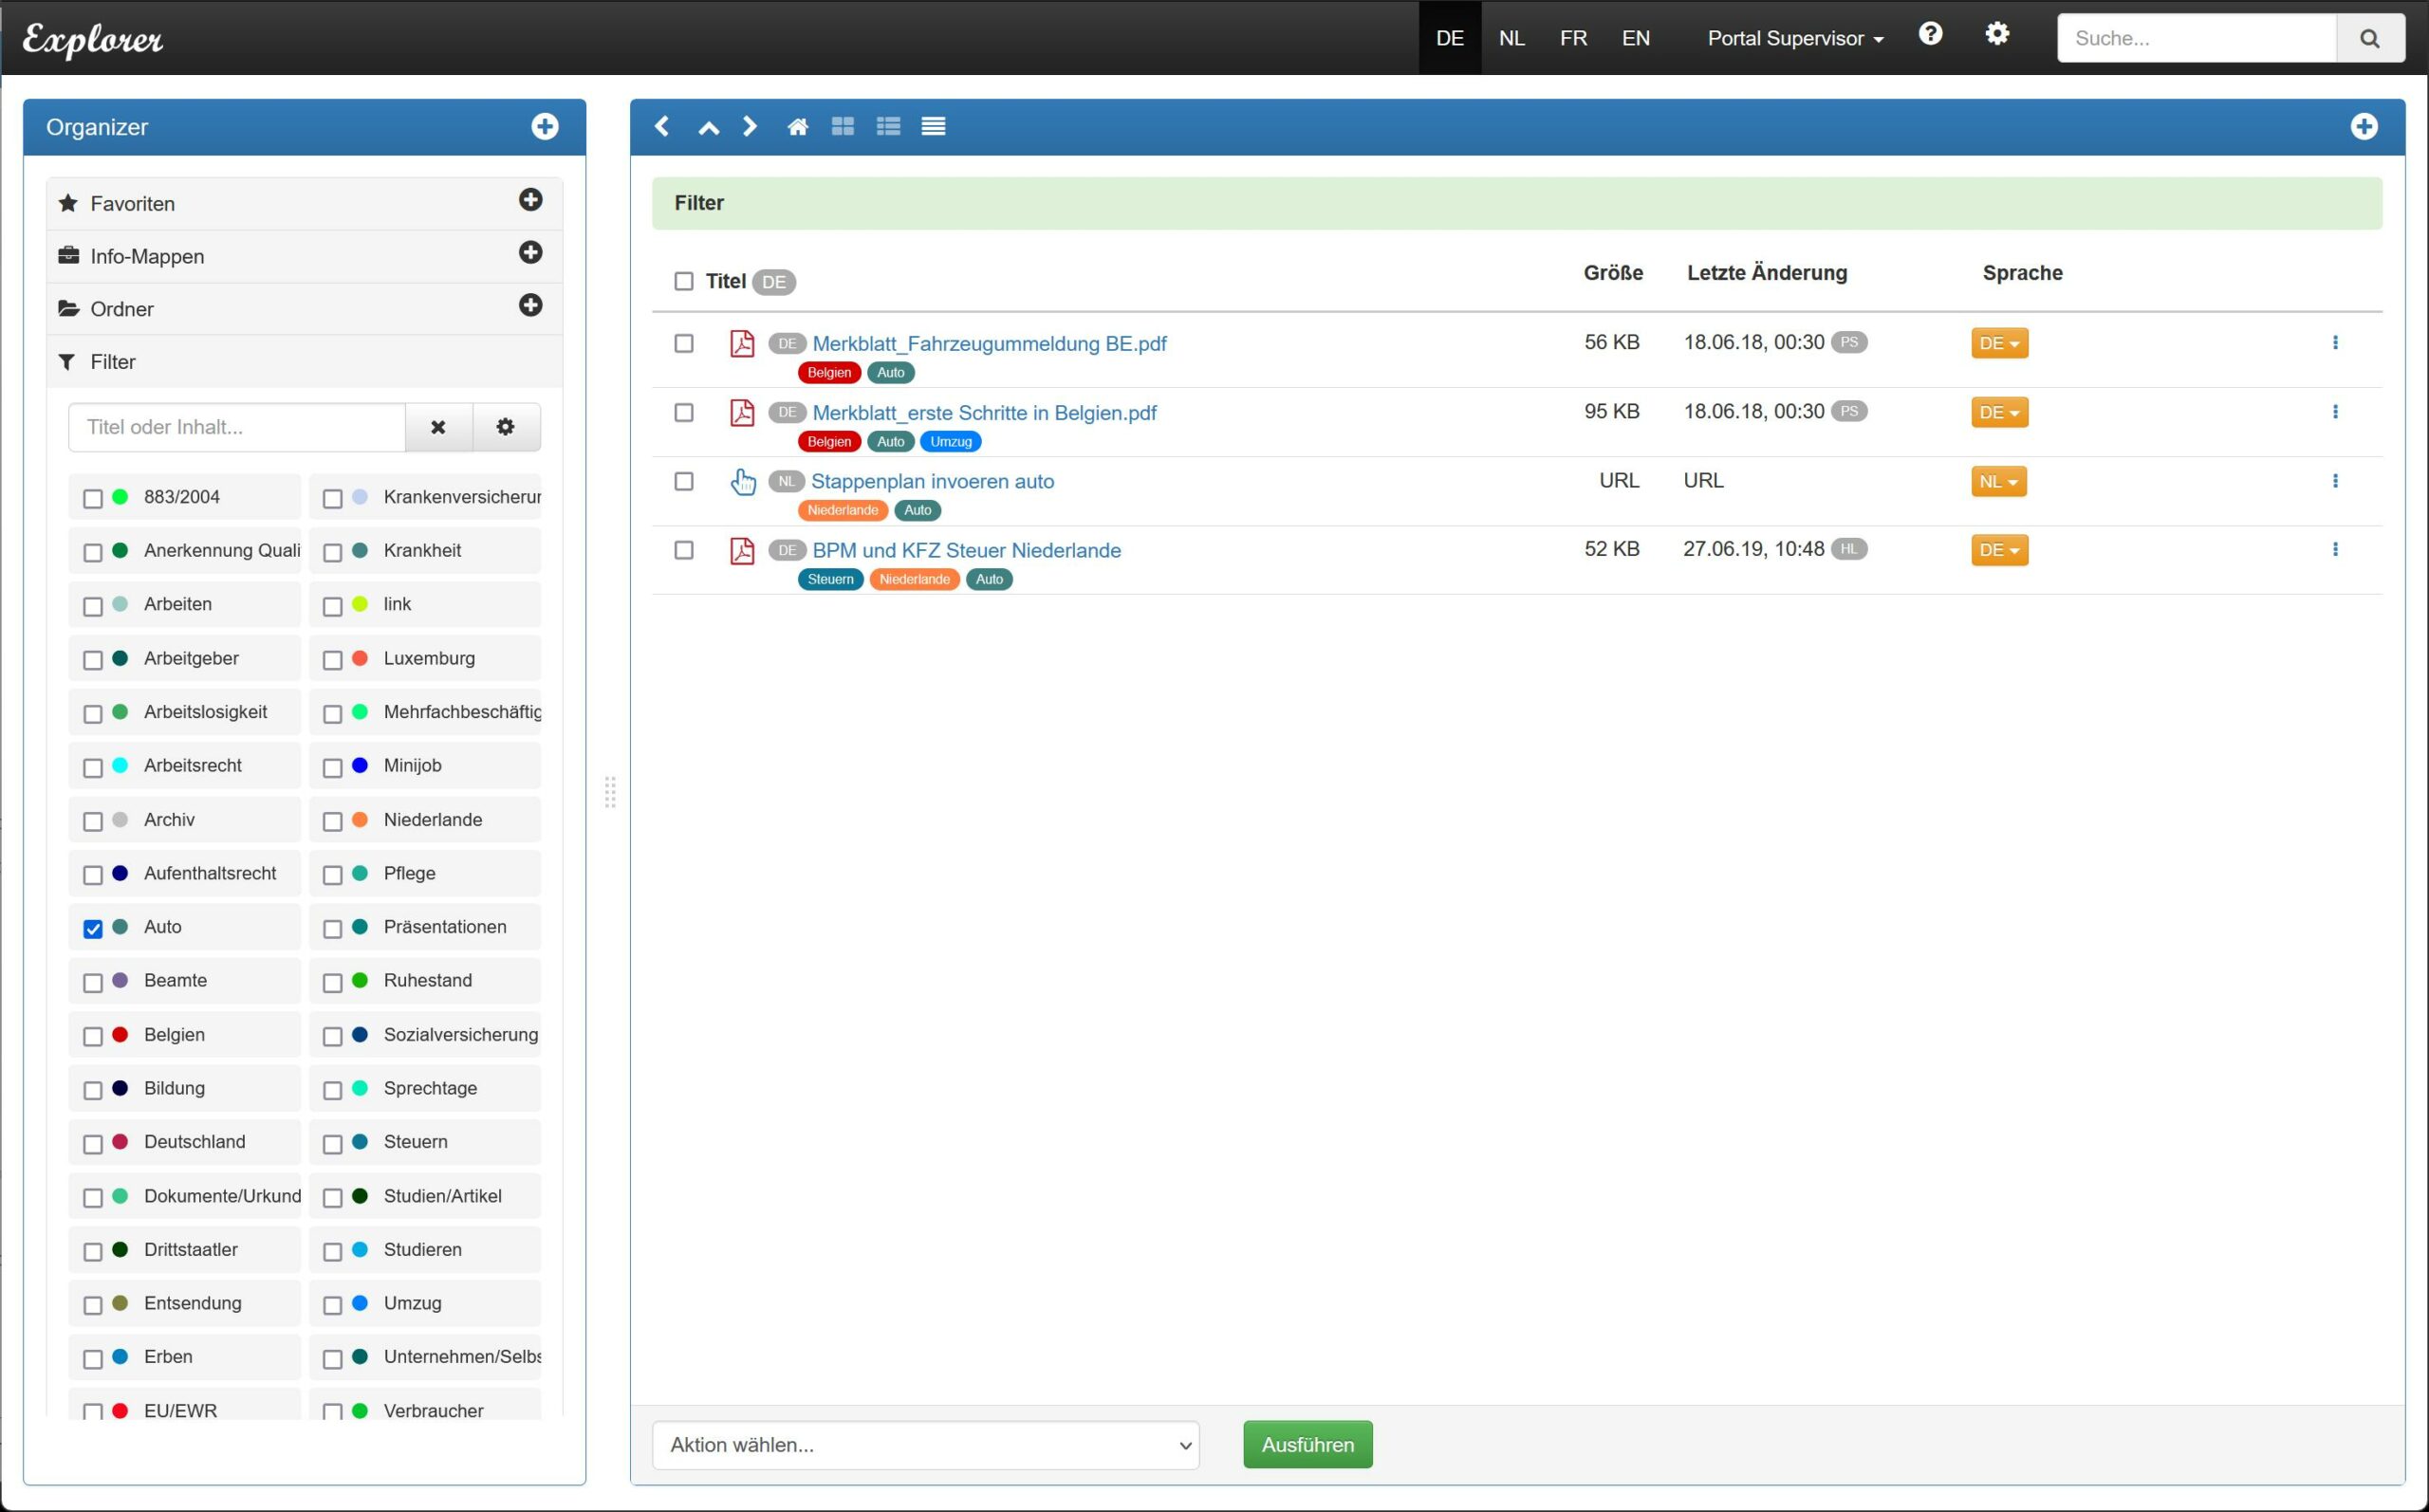The width and height of the screenshot is (2429, 1512).
Task: Clear filter text with X button
Action: tap(438, 428)
